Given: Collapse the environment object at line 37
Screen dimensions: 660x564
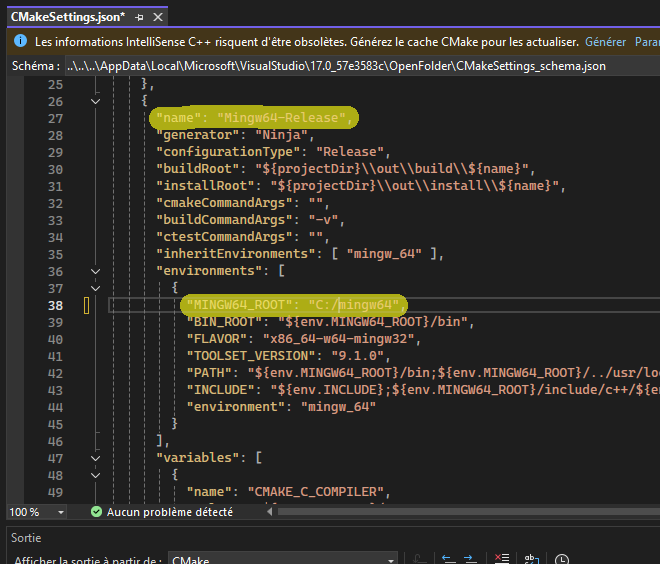Looking at the screenshot, I should coord(95,288).
